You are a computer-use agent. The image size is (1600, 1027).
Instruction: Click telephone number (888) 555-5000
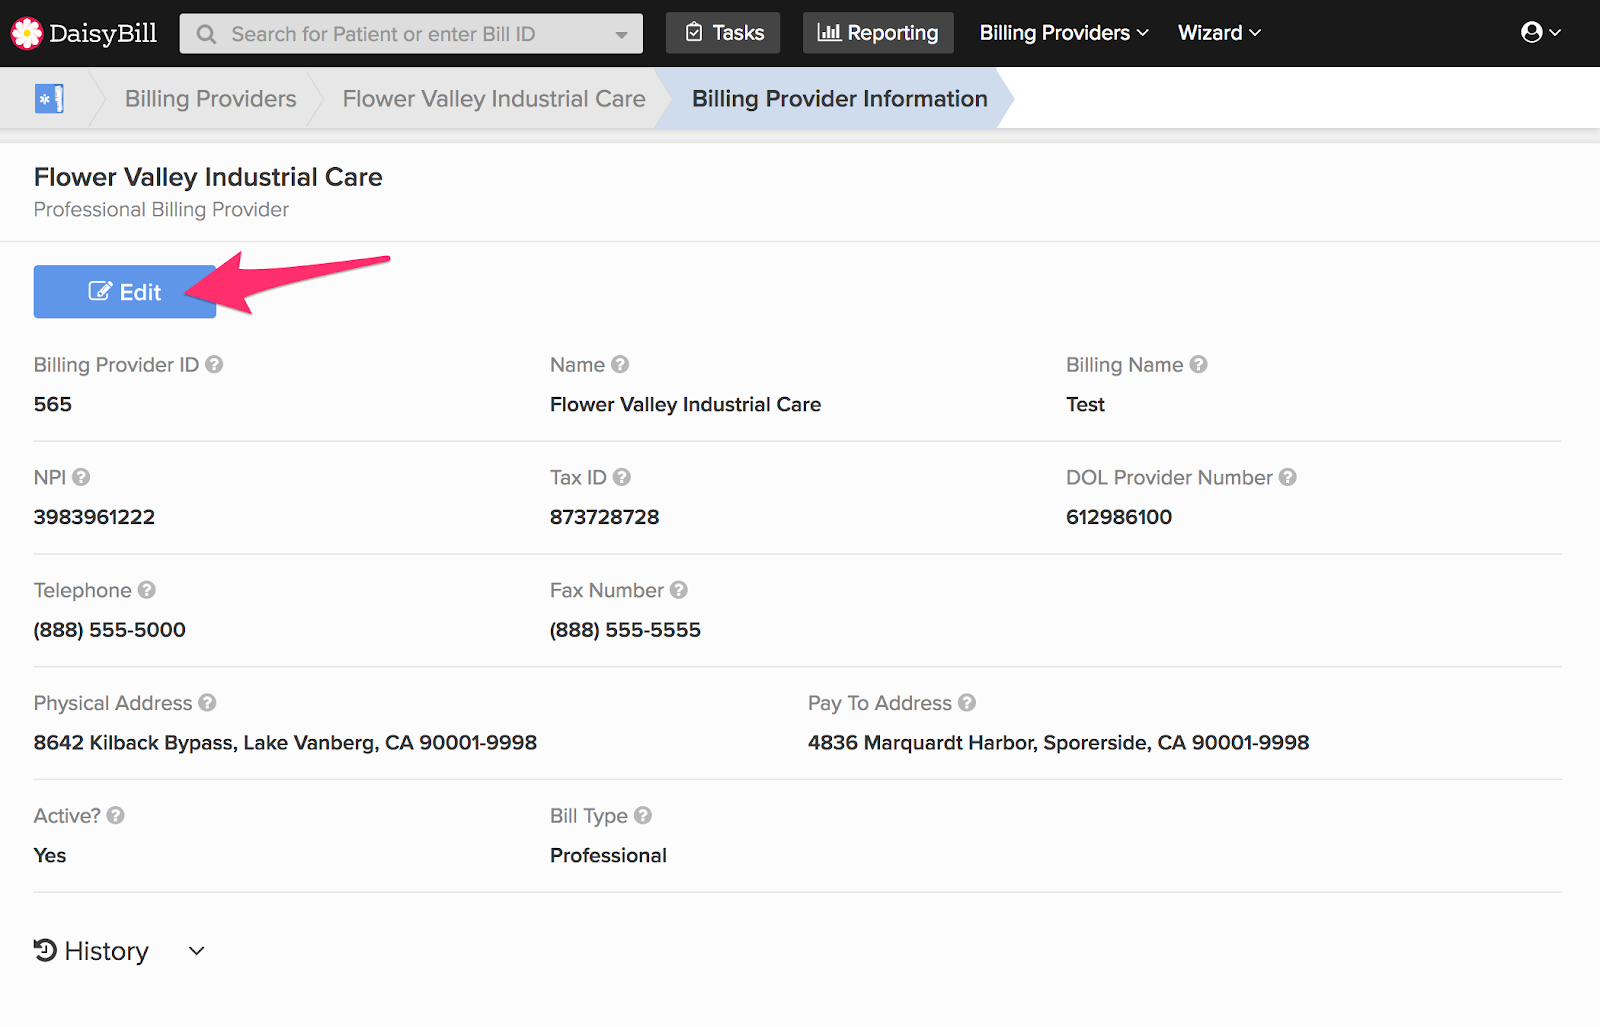(110, 630)
